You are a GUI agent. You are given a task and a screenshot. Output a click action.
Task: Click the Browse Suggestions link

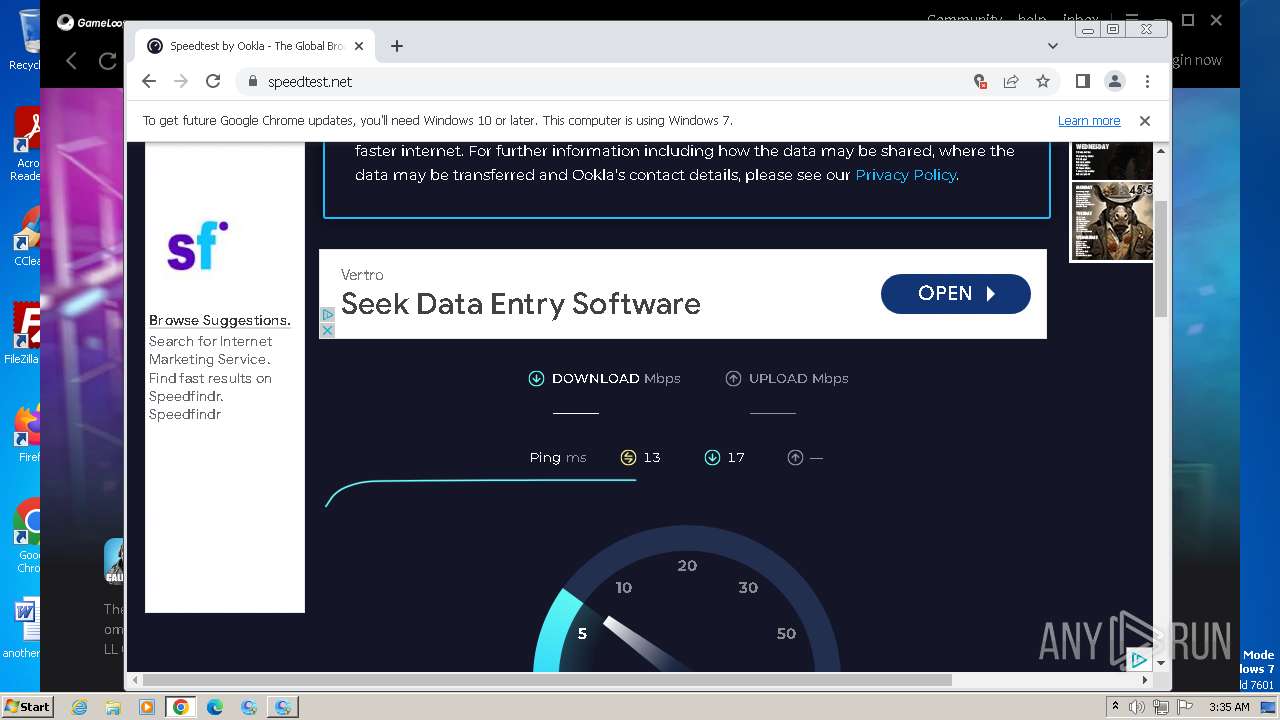coord(220,320)
